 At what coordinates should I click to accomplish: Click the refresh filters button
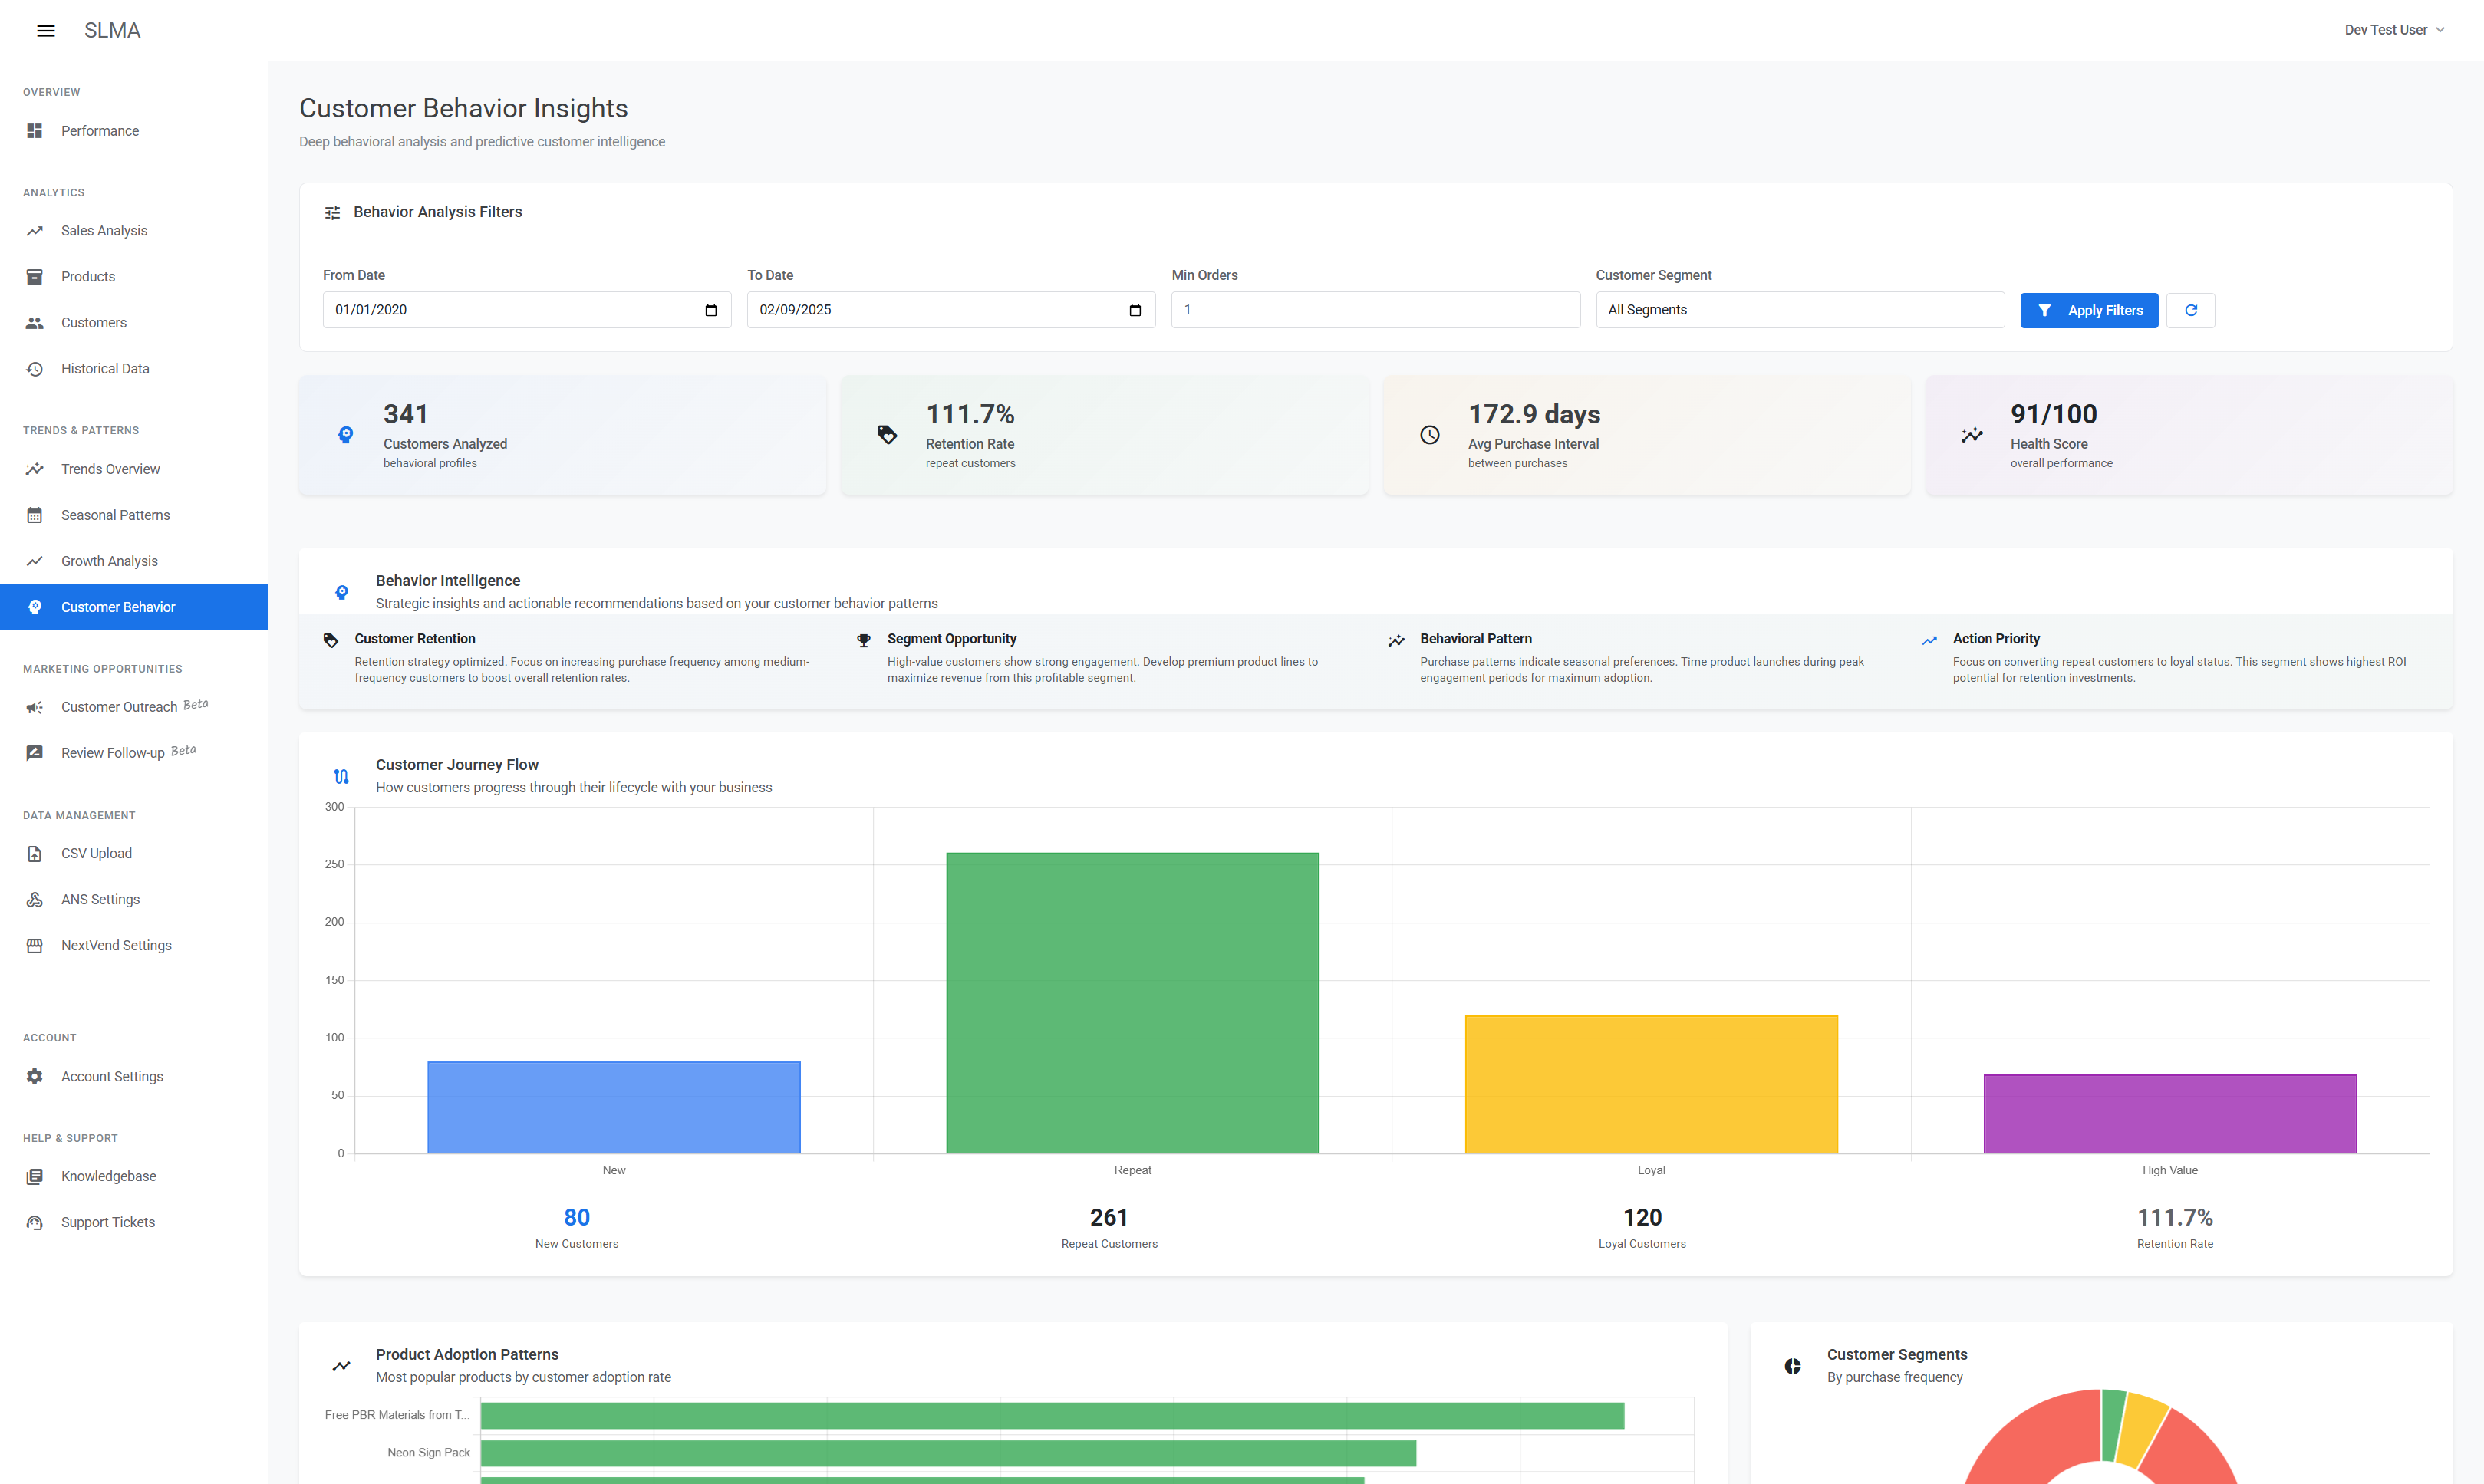[x=2190, y=310]
